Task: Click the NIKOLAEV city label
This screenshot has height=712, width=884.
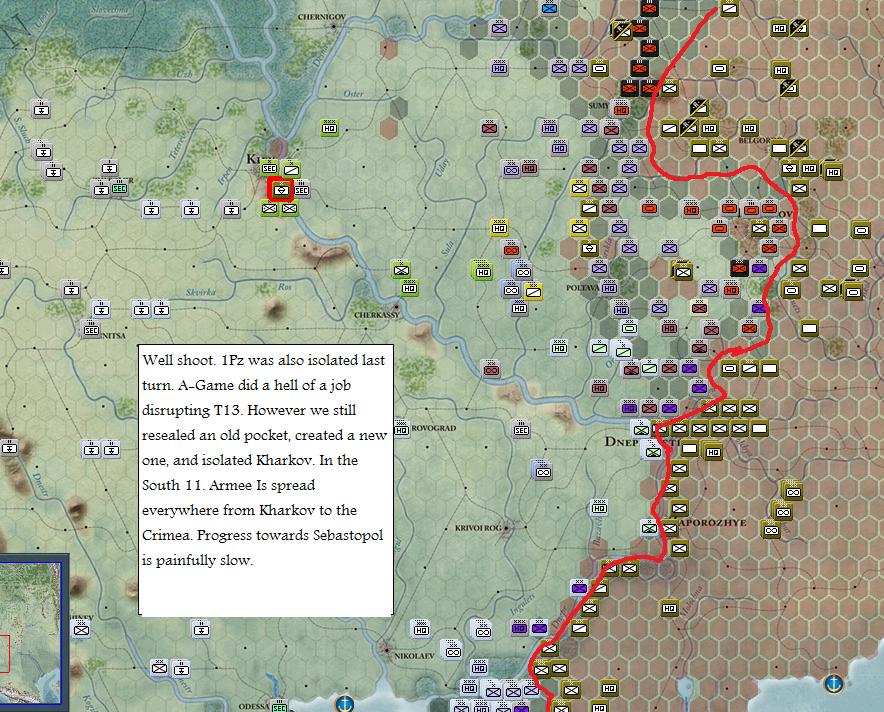Action: 414,656
